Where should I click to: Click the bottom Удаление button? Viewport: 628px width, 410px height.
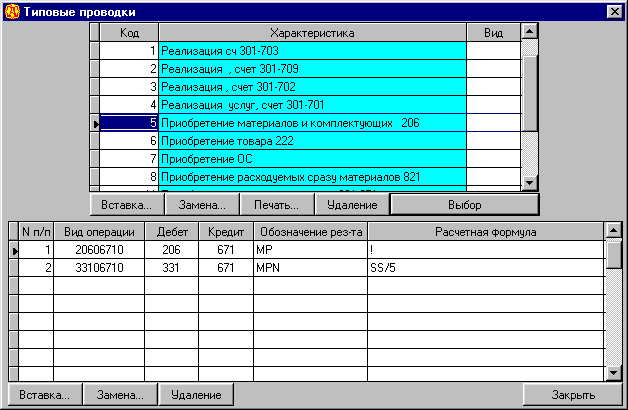[194, 395]
